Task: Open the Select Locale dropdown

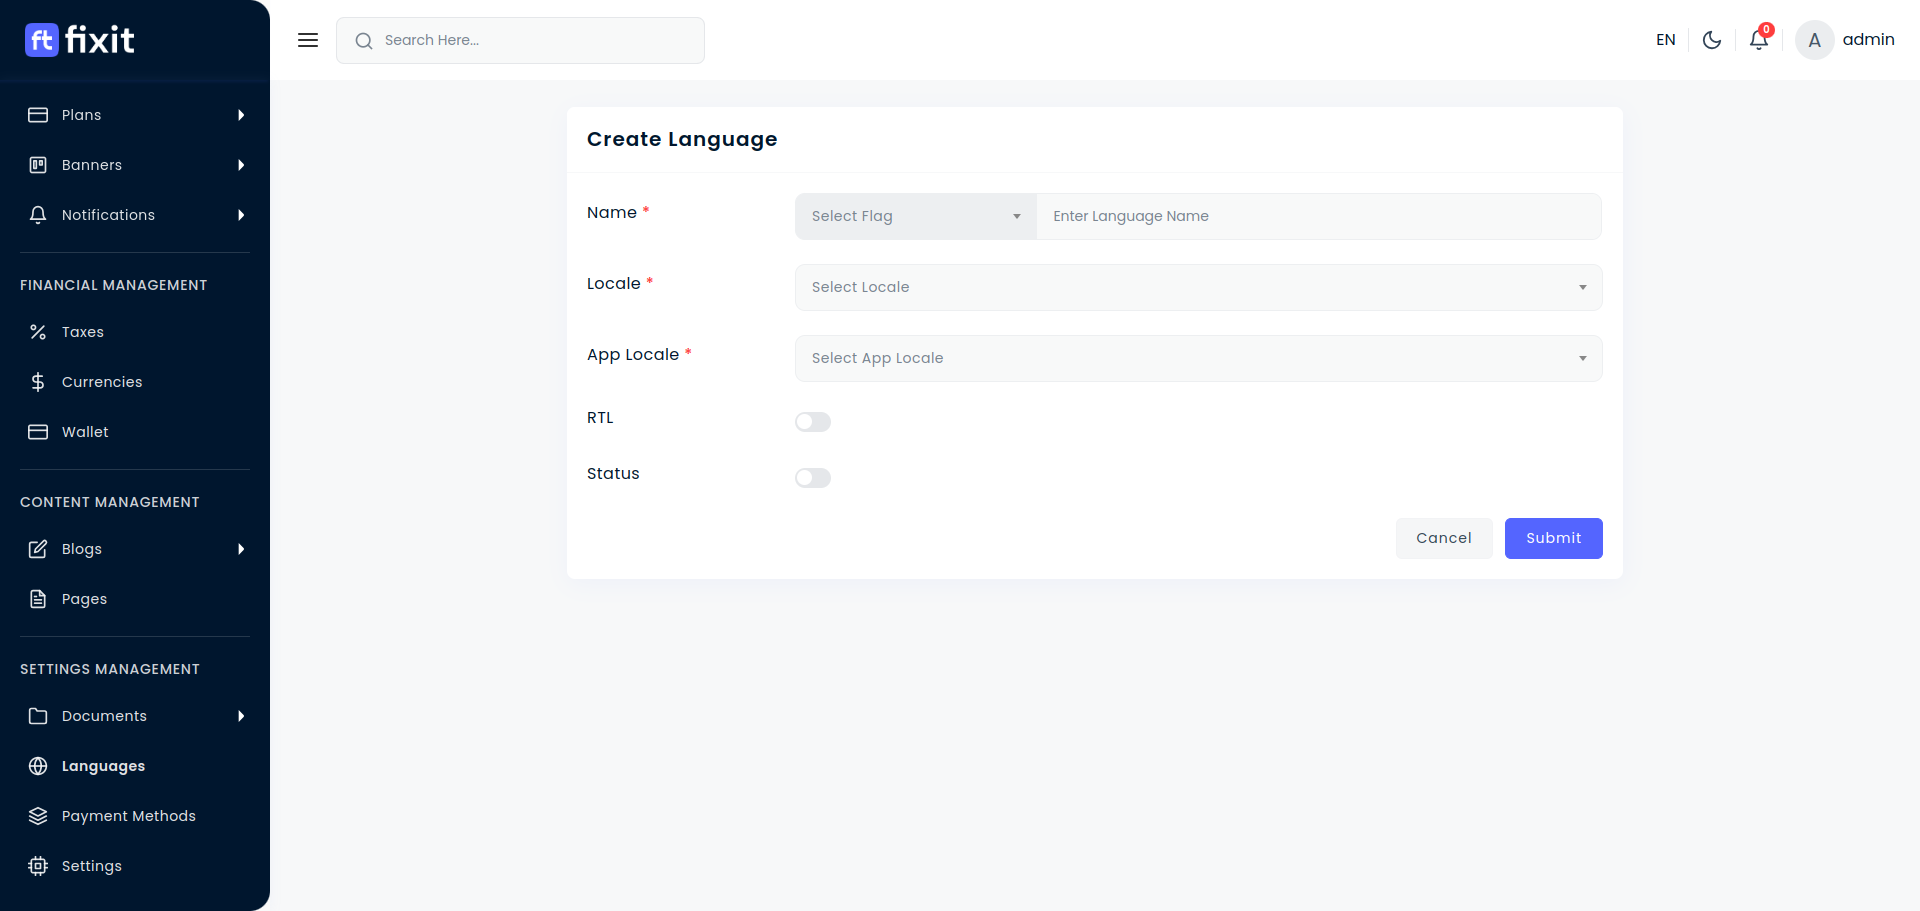Action: (1198, 287)
